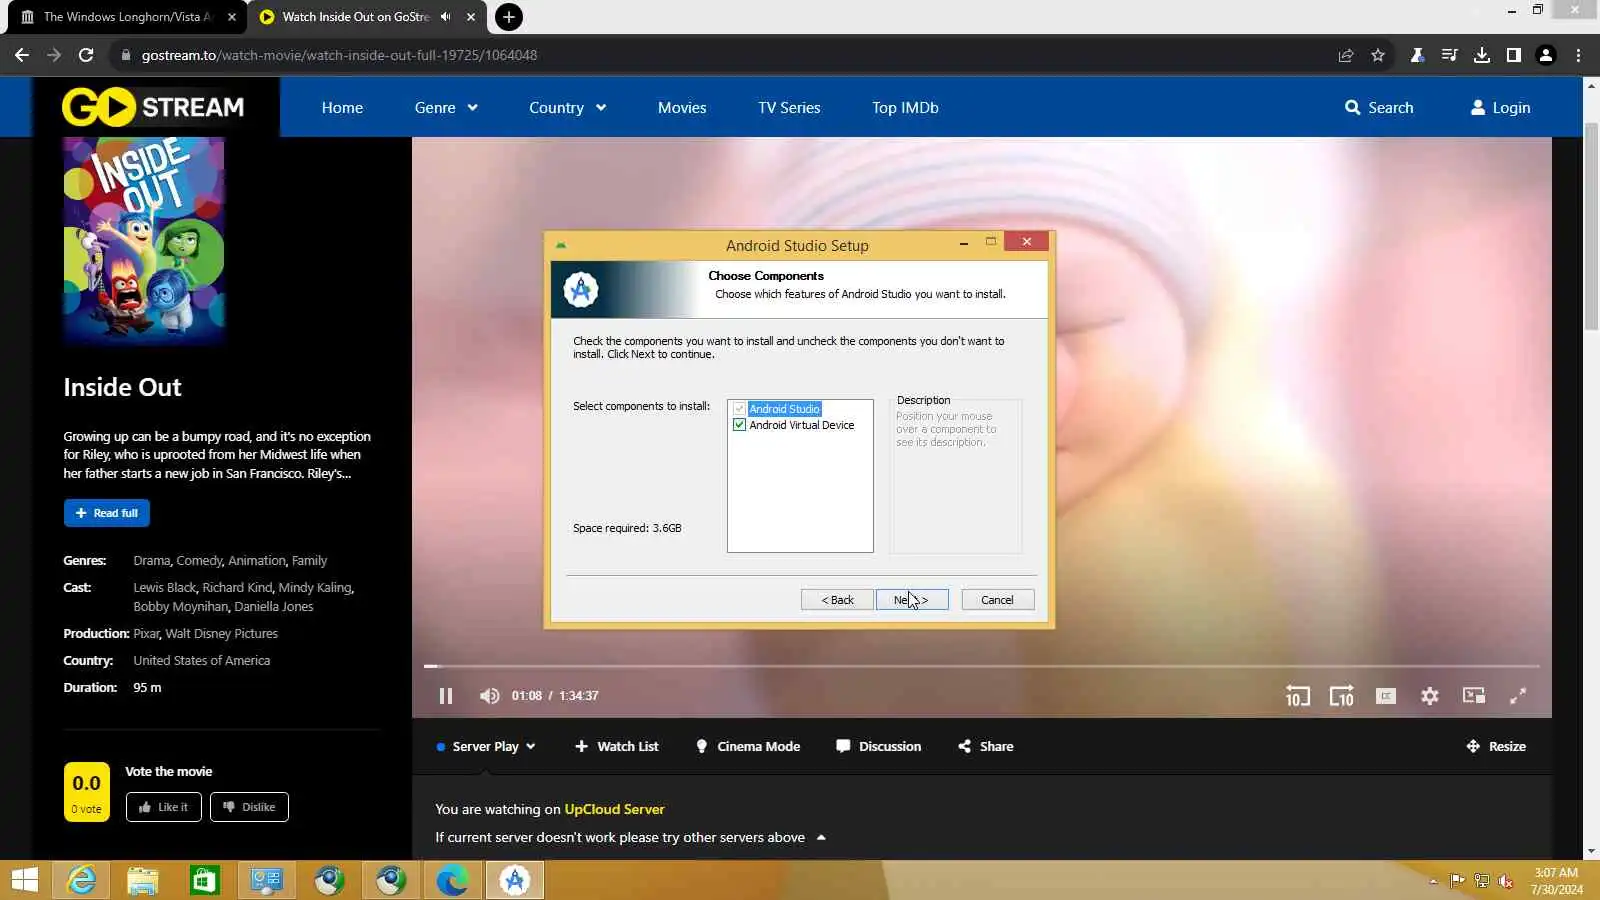
Task: Open the Login page
Action: 1500,108
